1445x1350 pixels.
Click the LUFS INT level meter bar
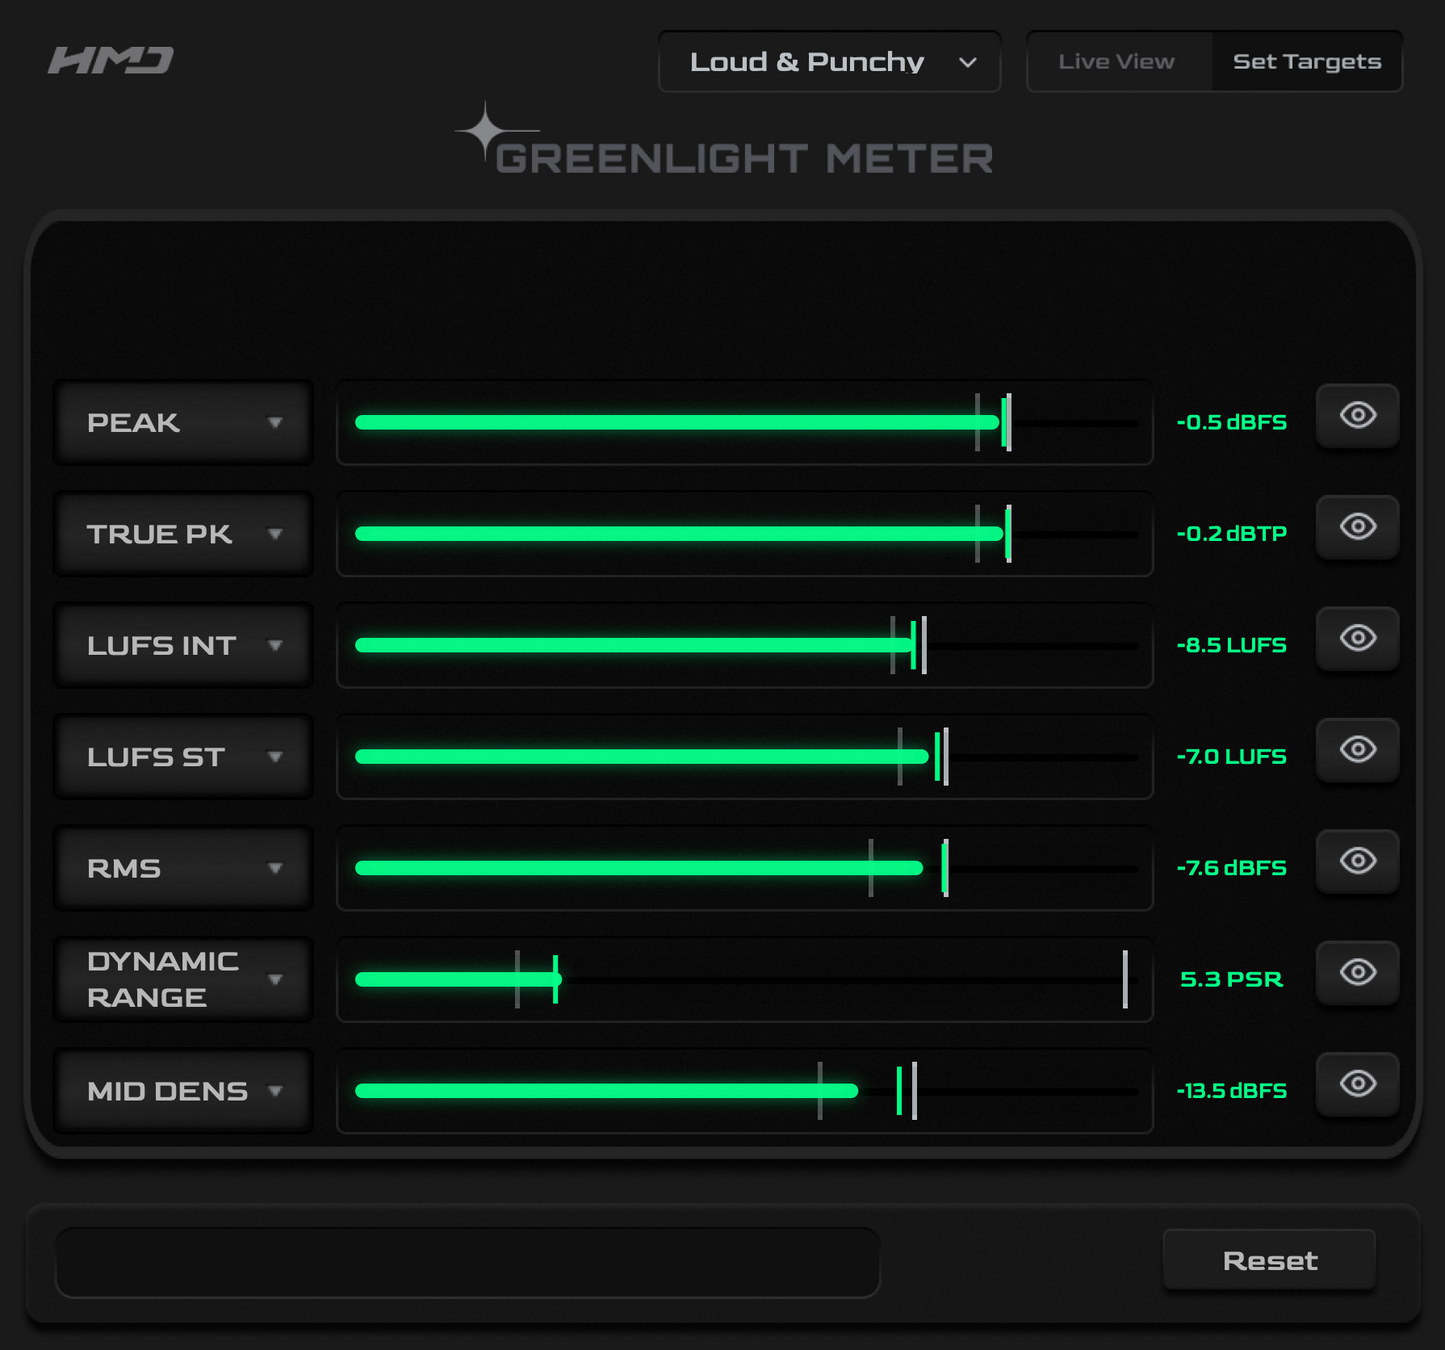click(745, 646)
